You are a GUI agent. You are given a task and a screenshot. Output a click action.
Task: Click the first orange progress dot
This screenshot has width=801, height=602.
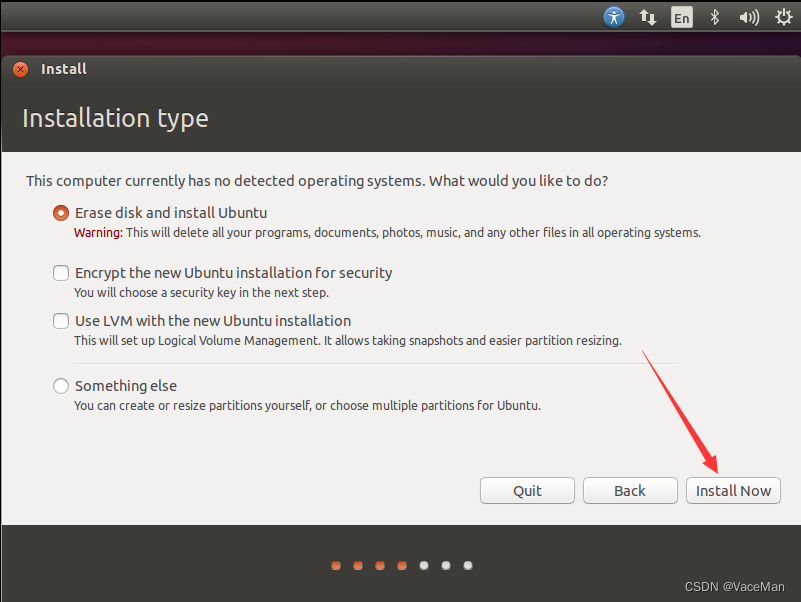coord(335,565)
